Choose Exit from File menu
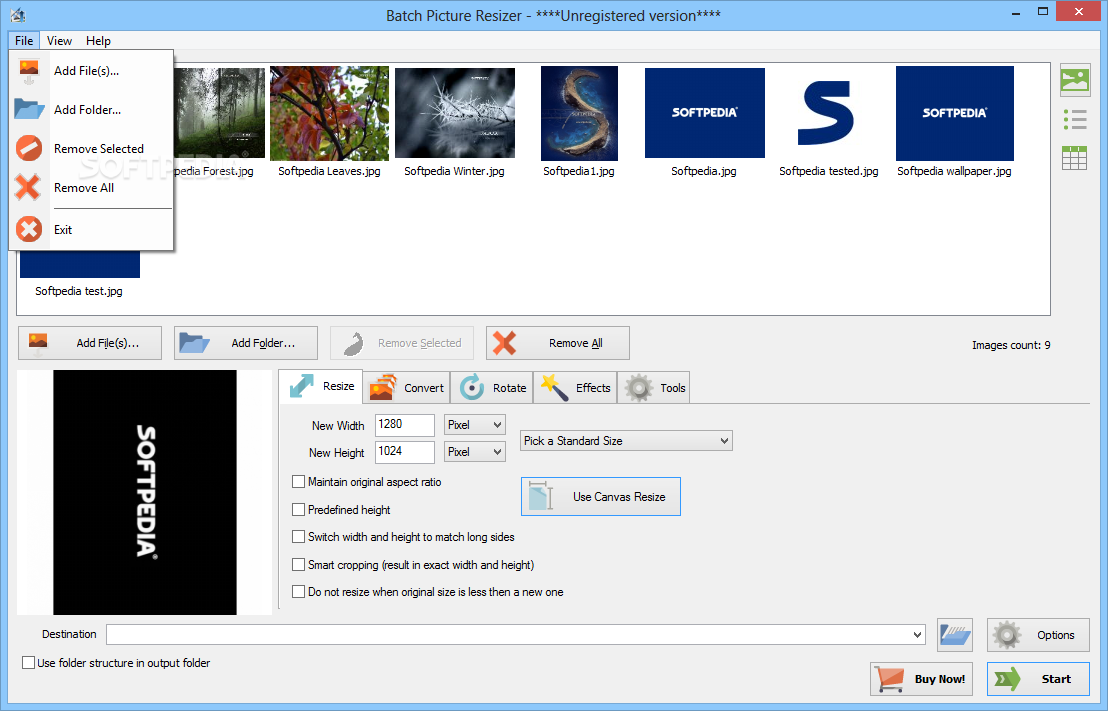1108x711 pixels. click(x=91, y=229)
